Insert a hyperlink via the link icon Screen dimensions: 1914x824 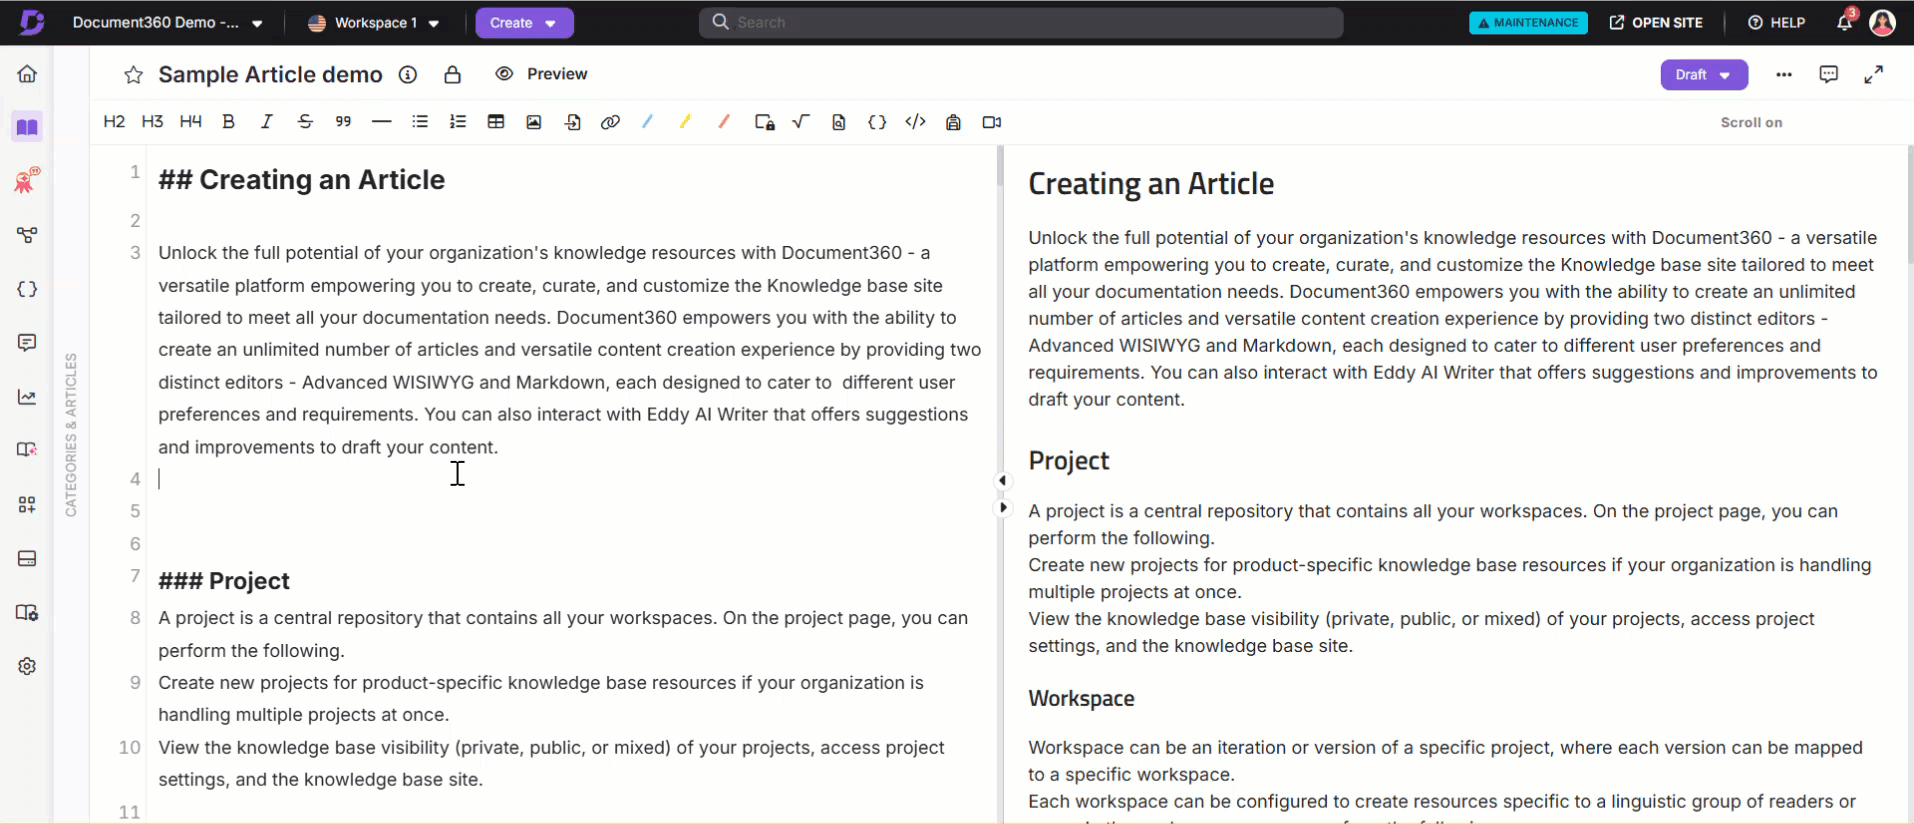(x=610, y=122)
